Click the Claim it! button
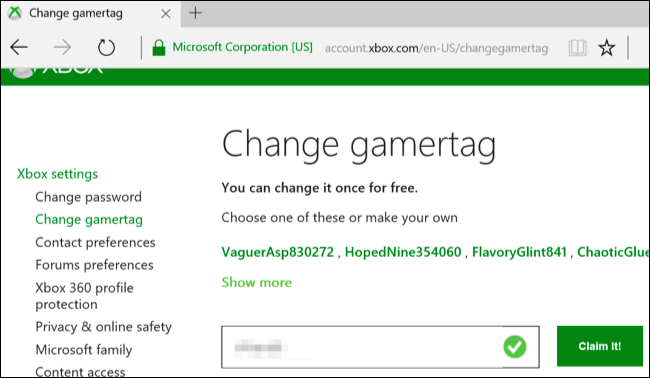 click(x=599, y=346)
